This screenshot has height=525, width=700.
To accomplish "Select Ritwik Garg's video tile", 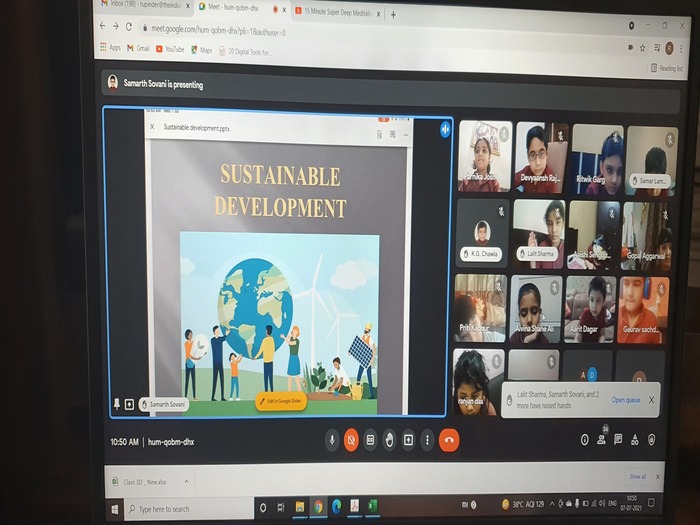I will [x=597, y=159].
